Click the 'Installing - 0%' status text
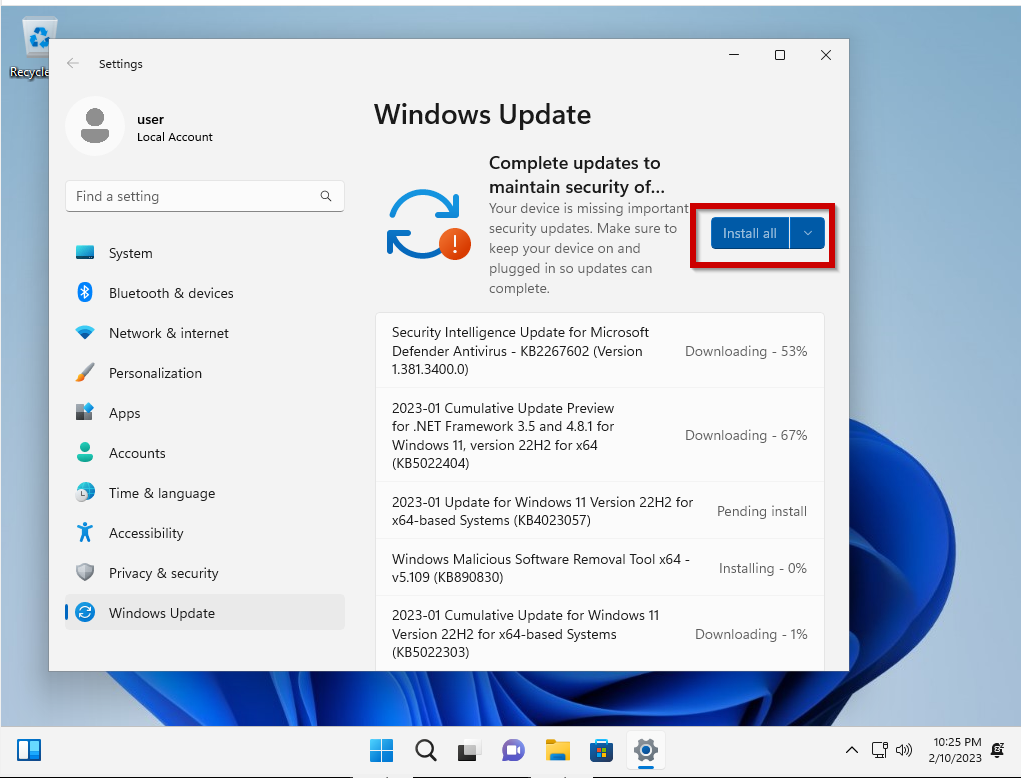The height and width of the screenshot is (778, 1021). [x=762, y=568]
